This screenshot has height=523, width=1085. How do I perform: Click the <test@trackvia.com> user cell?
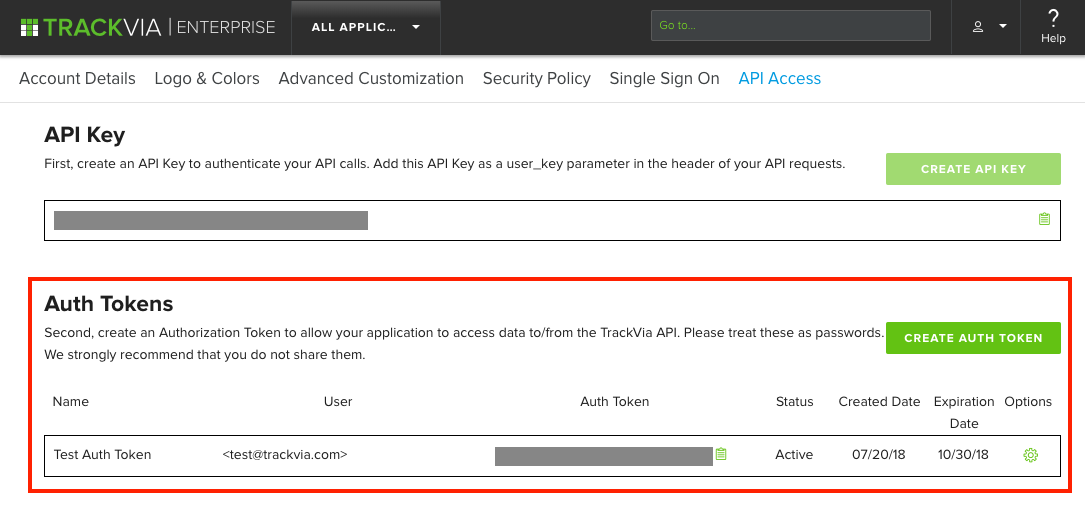coord(284,455)
